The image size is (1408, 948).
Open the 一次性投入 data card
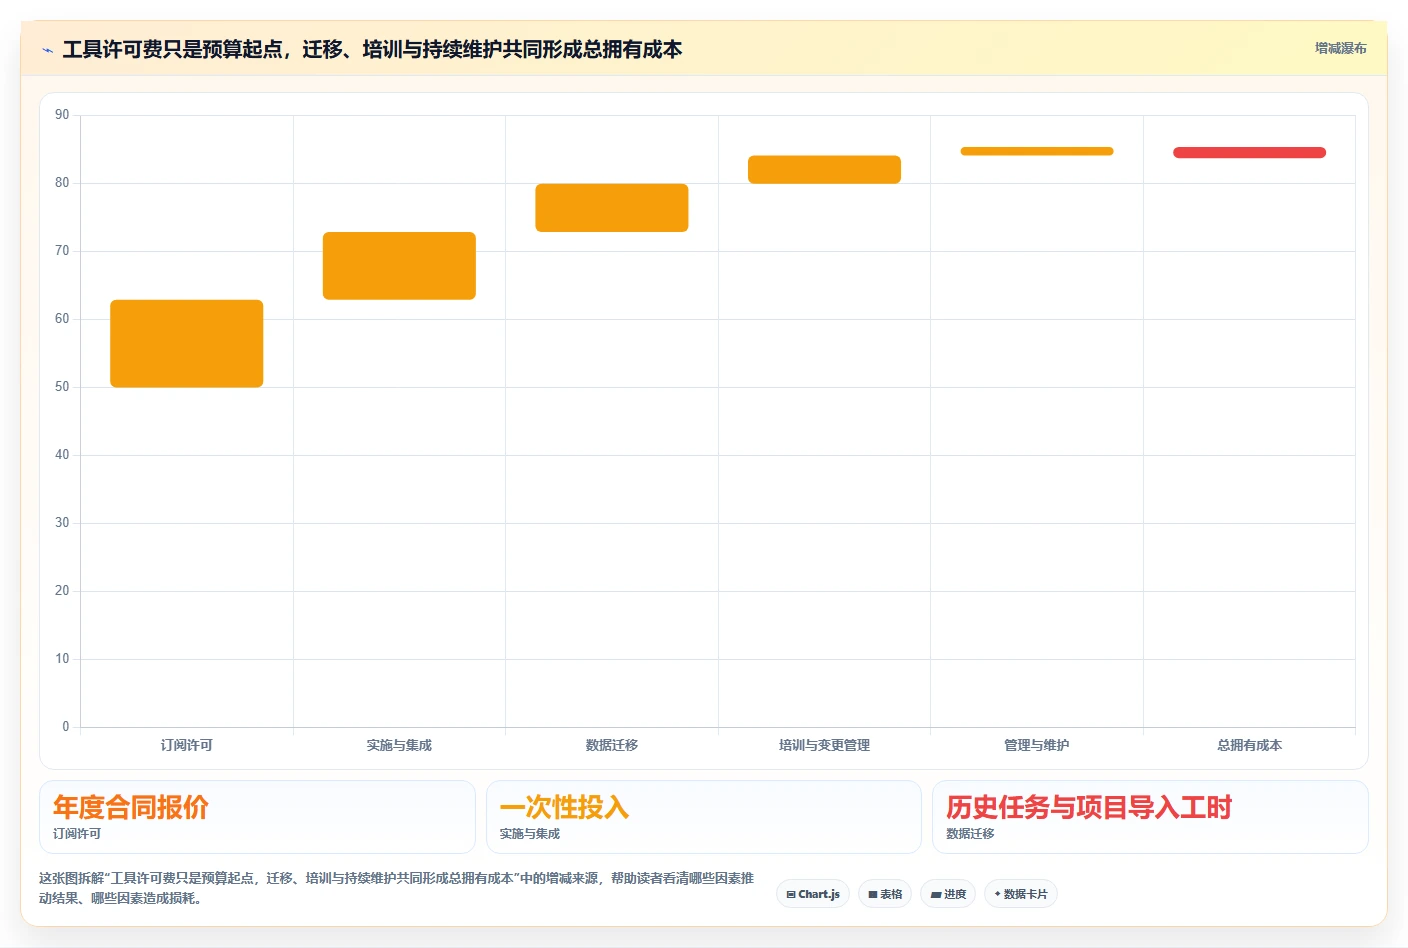tap(704, 817)
